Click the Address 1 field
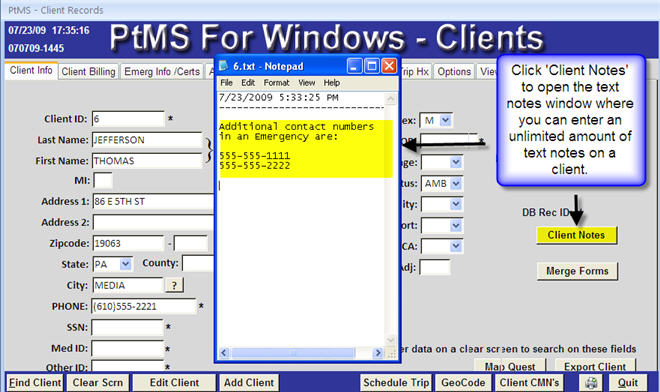The image size is (660, 392). click(x=153, y=202)
